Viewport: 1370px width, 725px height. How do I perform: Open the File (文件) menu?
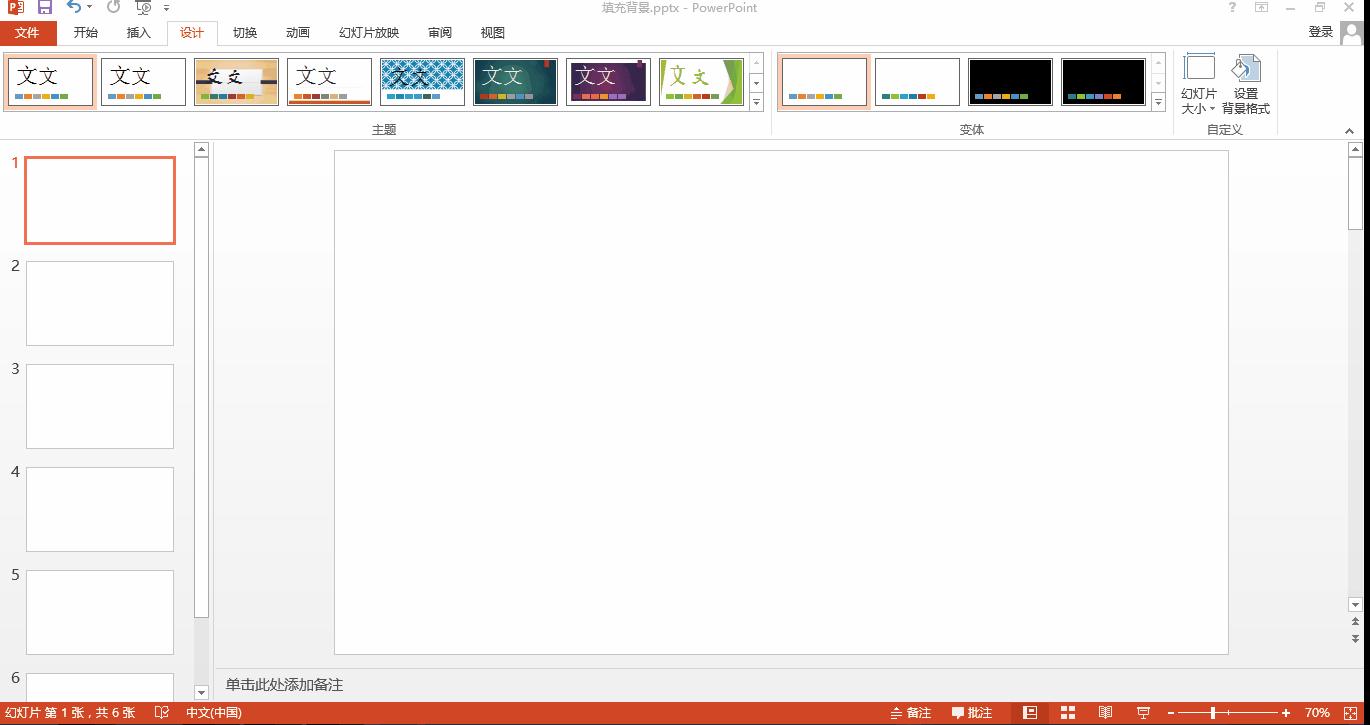pos(28,32)
